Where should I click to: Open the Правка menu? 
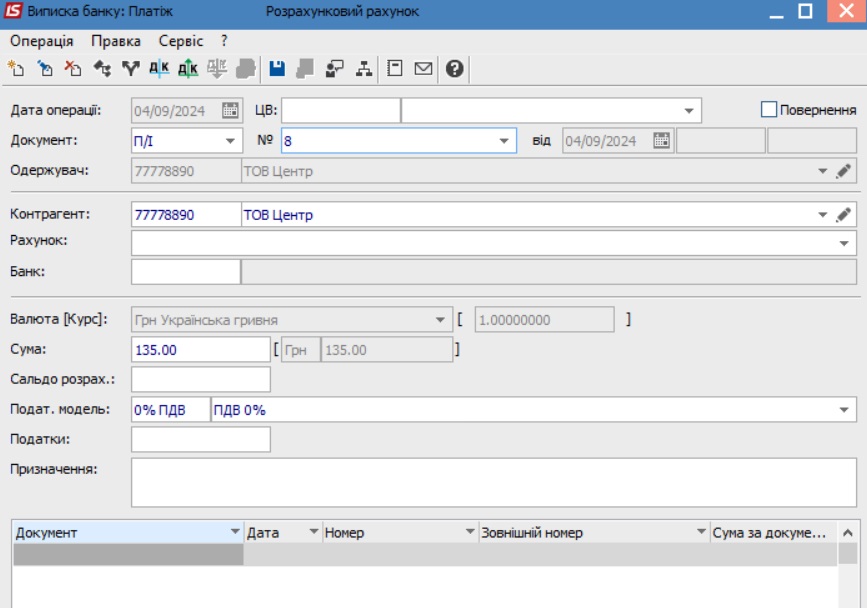click(x=116, y=41)
